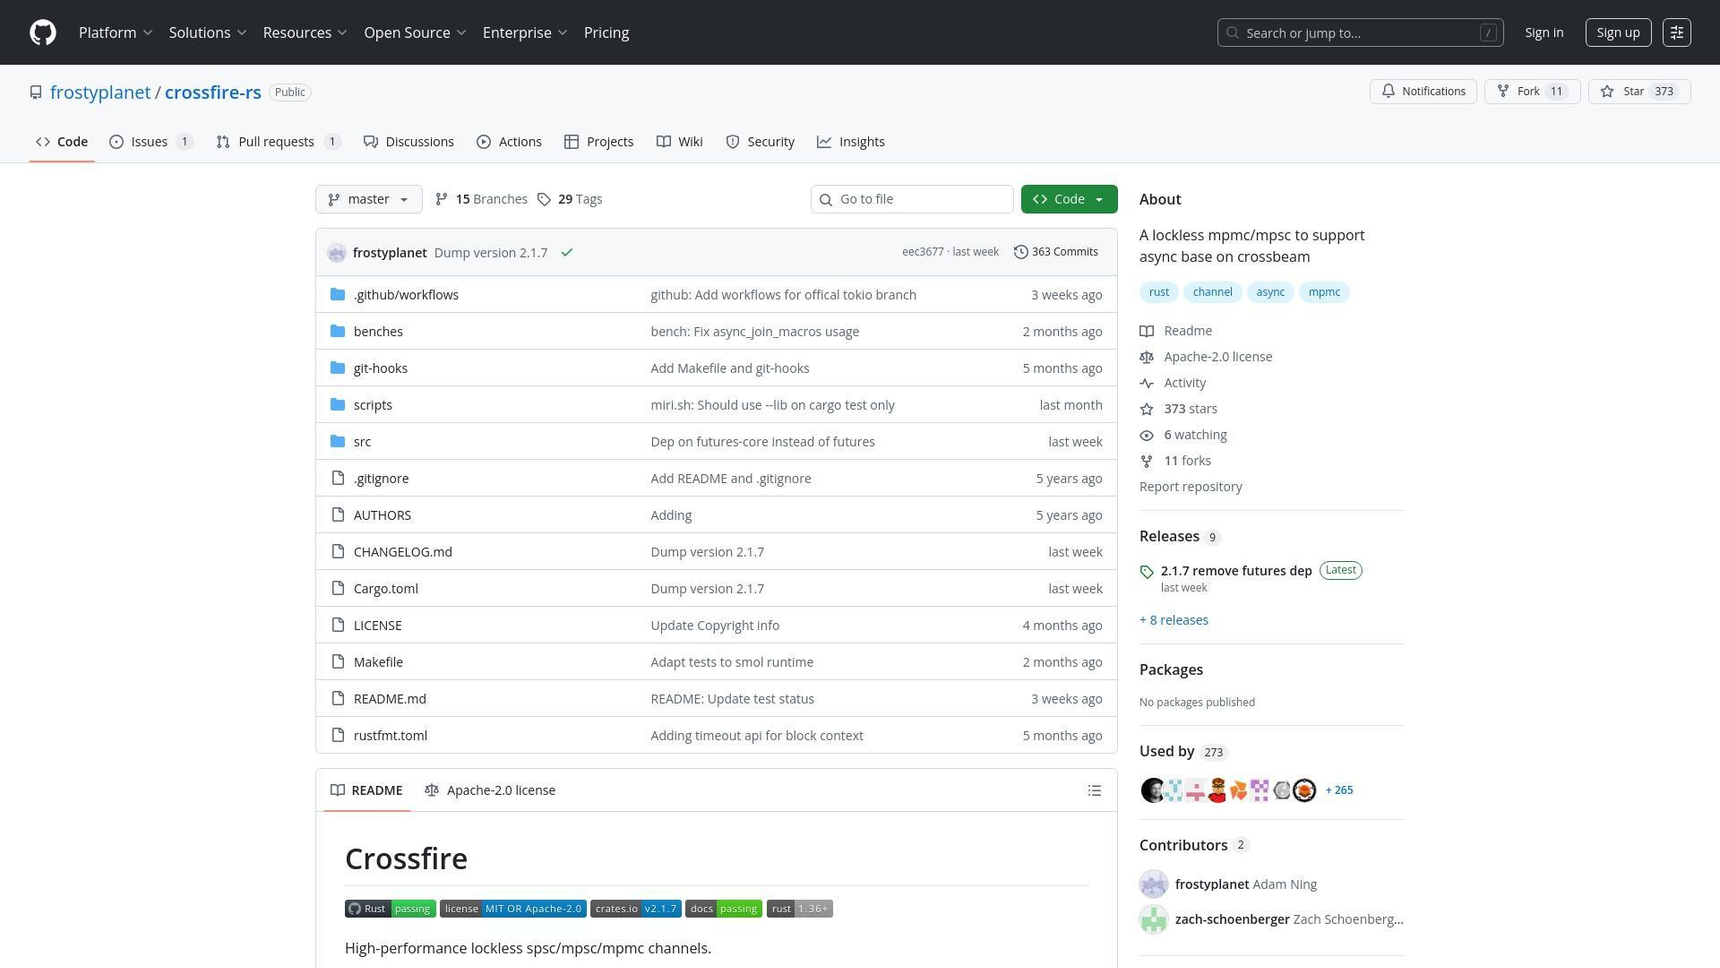This screenshot has width=1720, height=968.
Task: Open the master branch dropdown
Action: click(x=368, y=199)
